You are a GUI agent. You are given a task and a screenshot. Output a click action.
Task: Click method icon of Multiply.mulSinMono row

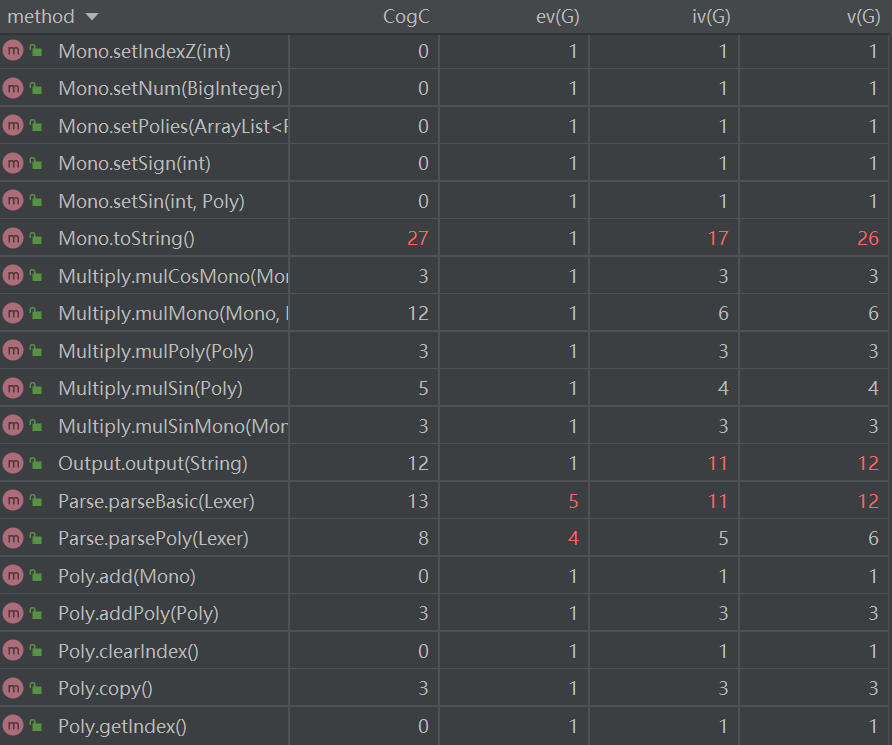13,426
